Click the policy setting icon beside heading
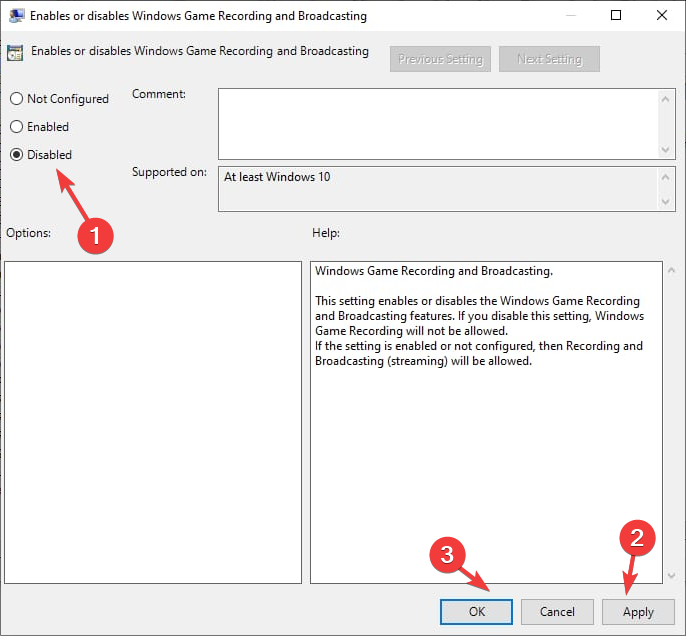The width and height of the screenshot is (686, 636). 15,53
